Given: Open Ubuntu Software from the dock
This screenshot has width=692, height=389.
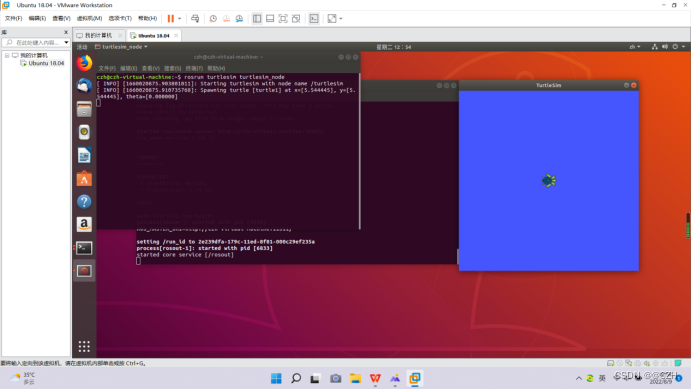Looking at the screenshot, I should [84, 178].
